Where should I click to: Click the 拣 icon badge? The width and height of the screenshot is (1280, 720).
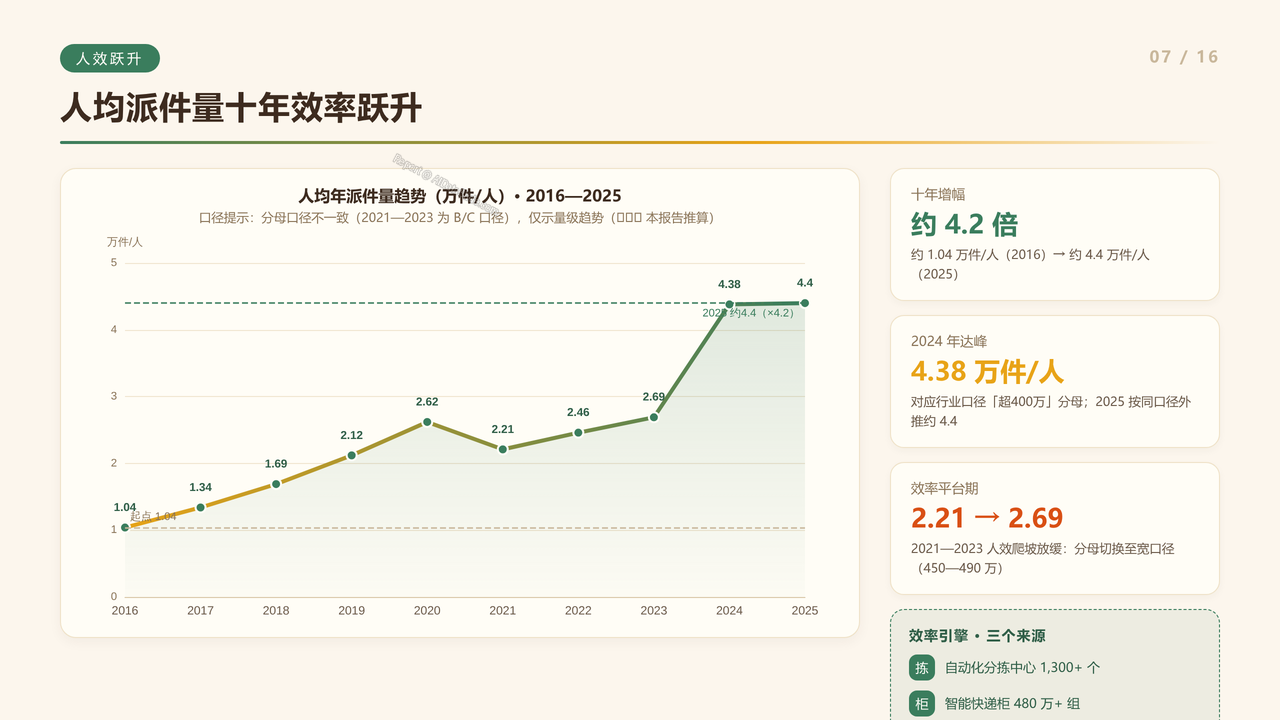pos(922,668)
